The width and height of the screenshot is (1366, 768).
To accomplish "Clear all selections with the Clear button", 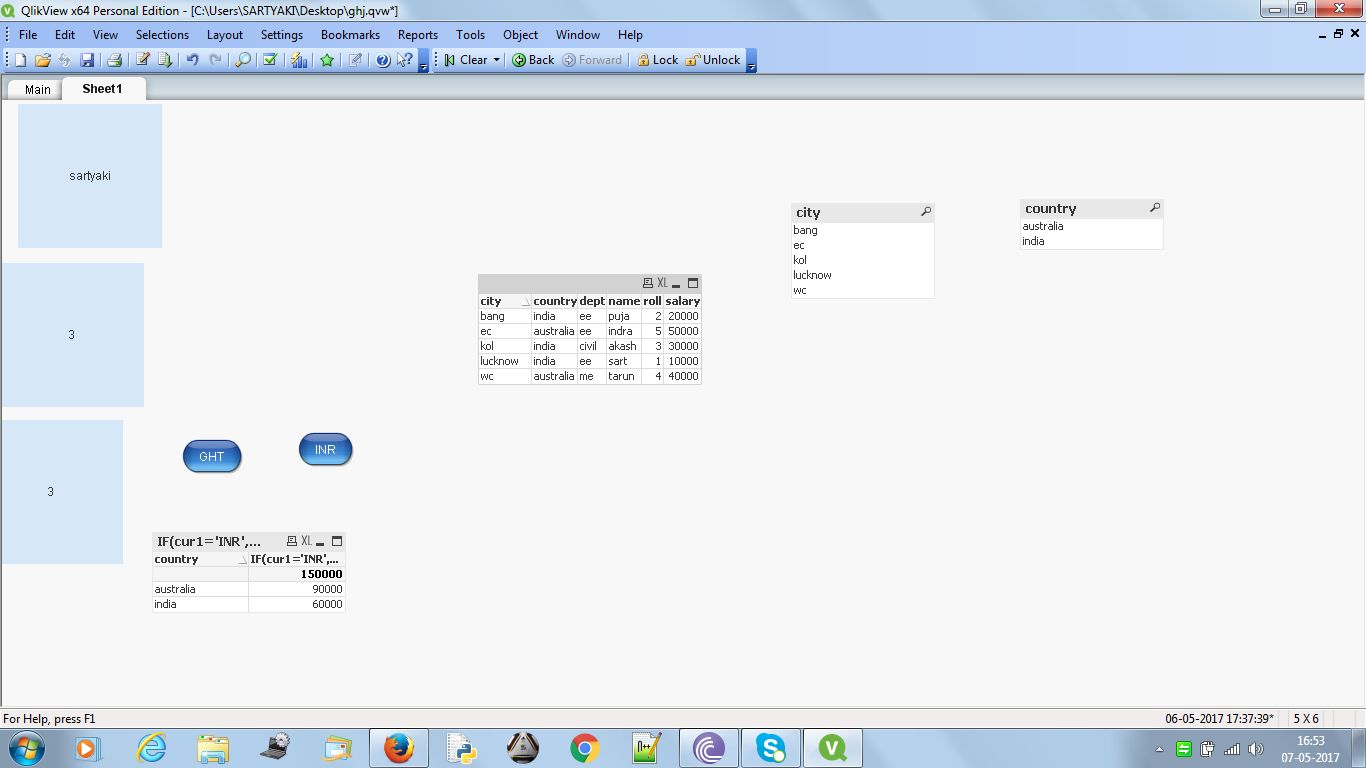I will 466,60.
